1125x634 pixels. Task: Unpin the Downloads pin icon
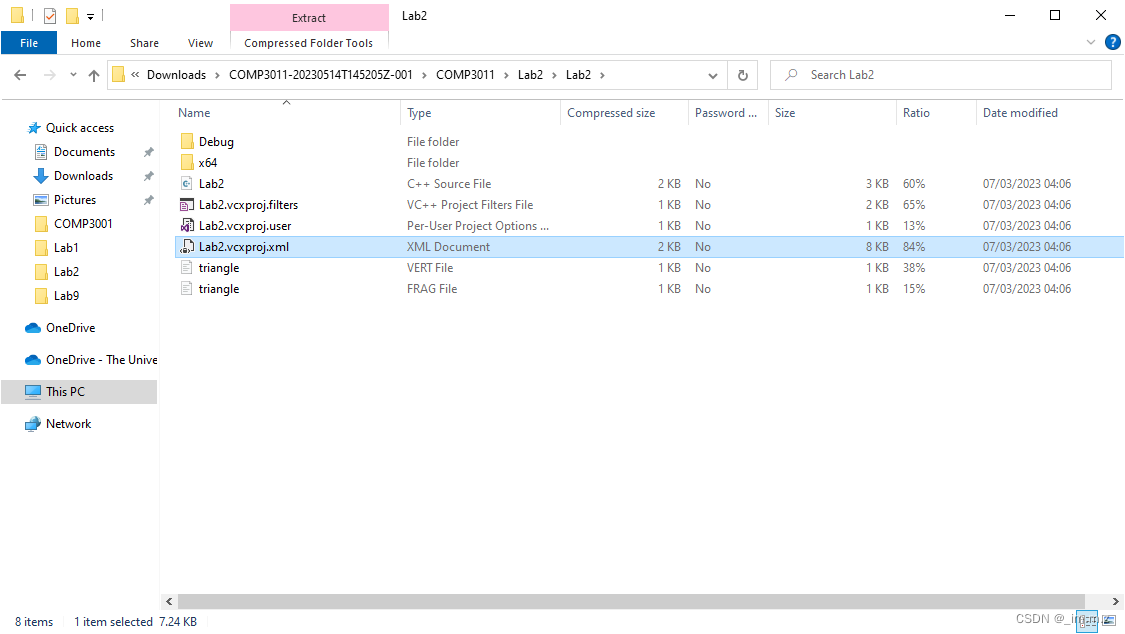[148, 175]
